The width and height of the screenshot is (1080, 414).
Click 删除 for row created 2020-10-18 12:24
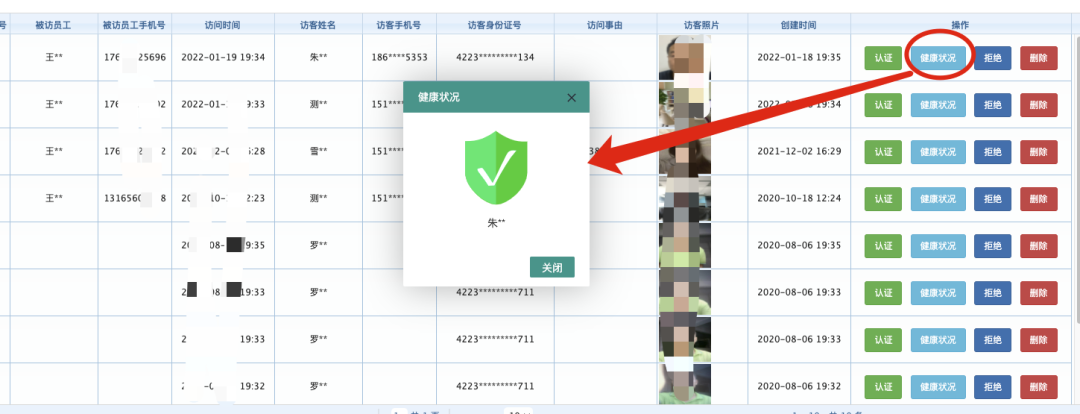[1039, 198]
